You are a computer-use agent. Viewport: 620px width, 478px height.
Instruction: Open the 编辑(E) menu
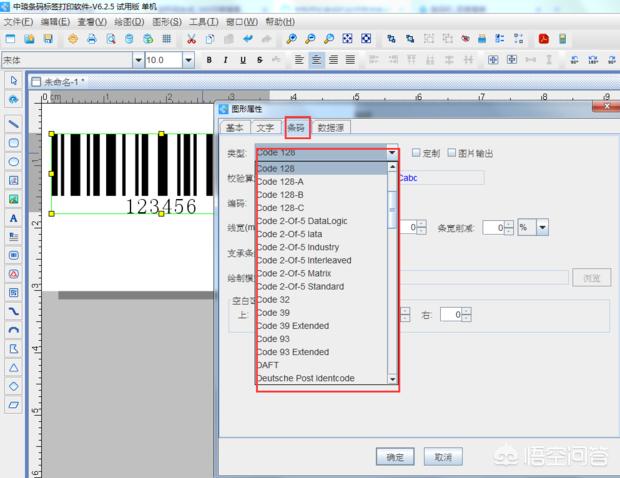point(55,22)
